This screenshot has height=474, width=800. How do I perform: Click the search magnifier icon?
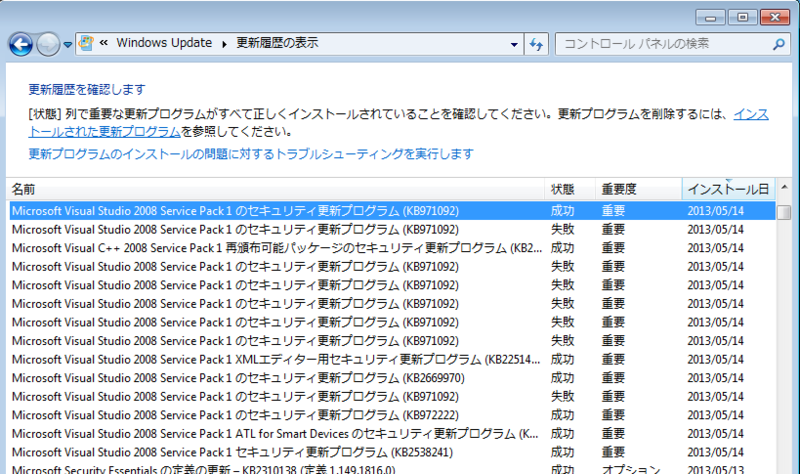(779, 44)
